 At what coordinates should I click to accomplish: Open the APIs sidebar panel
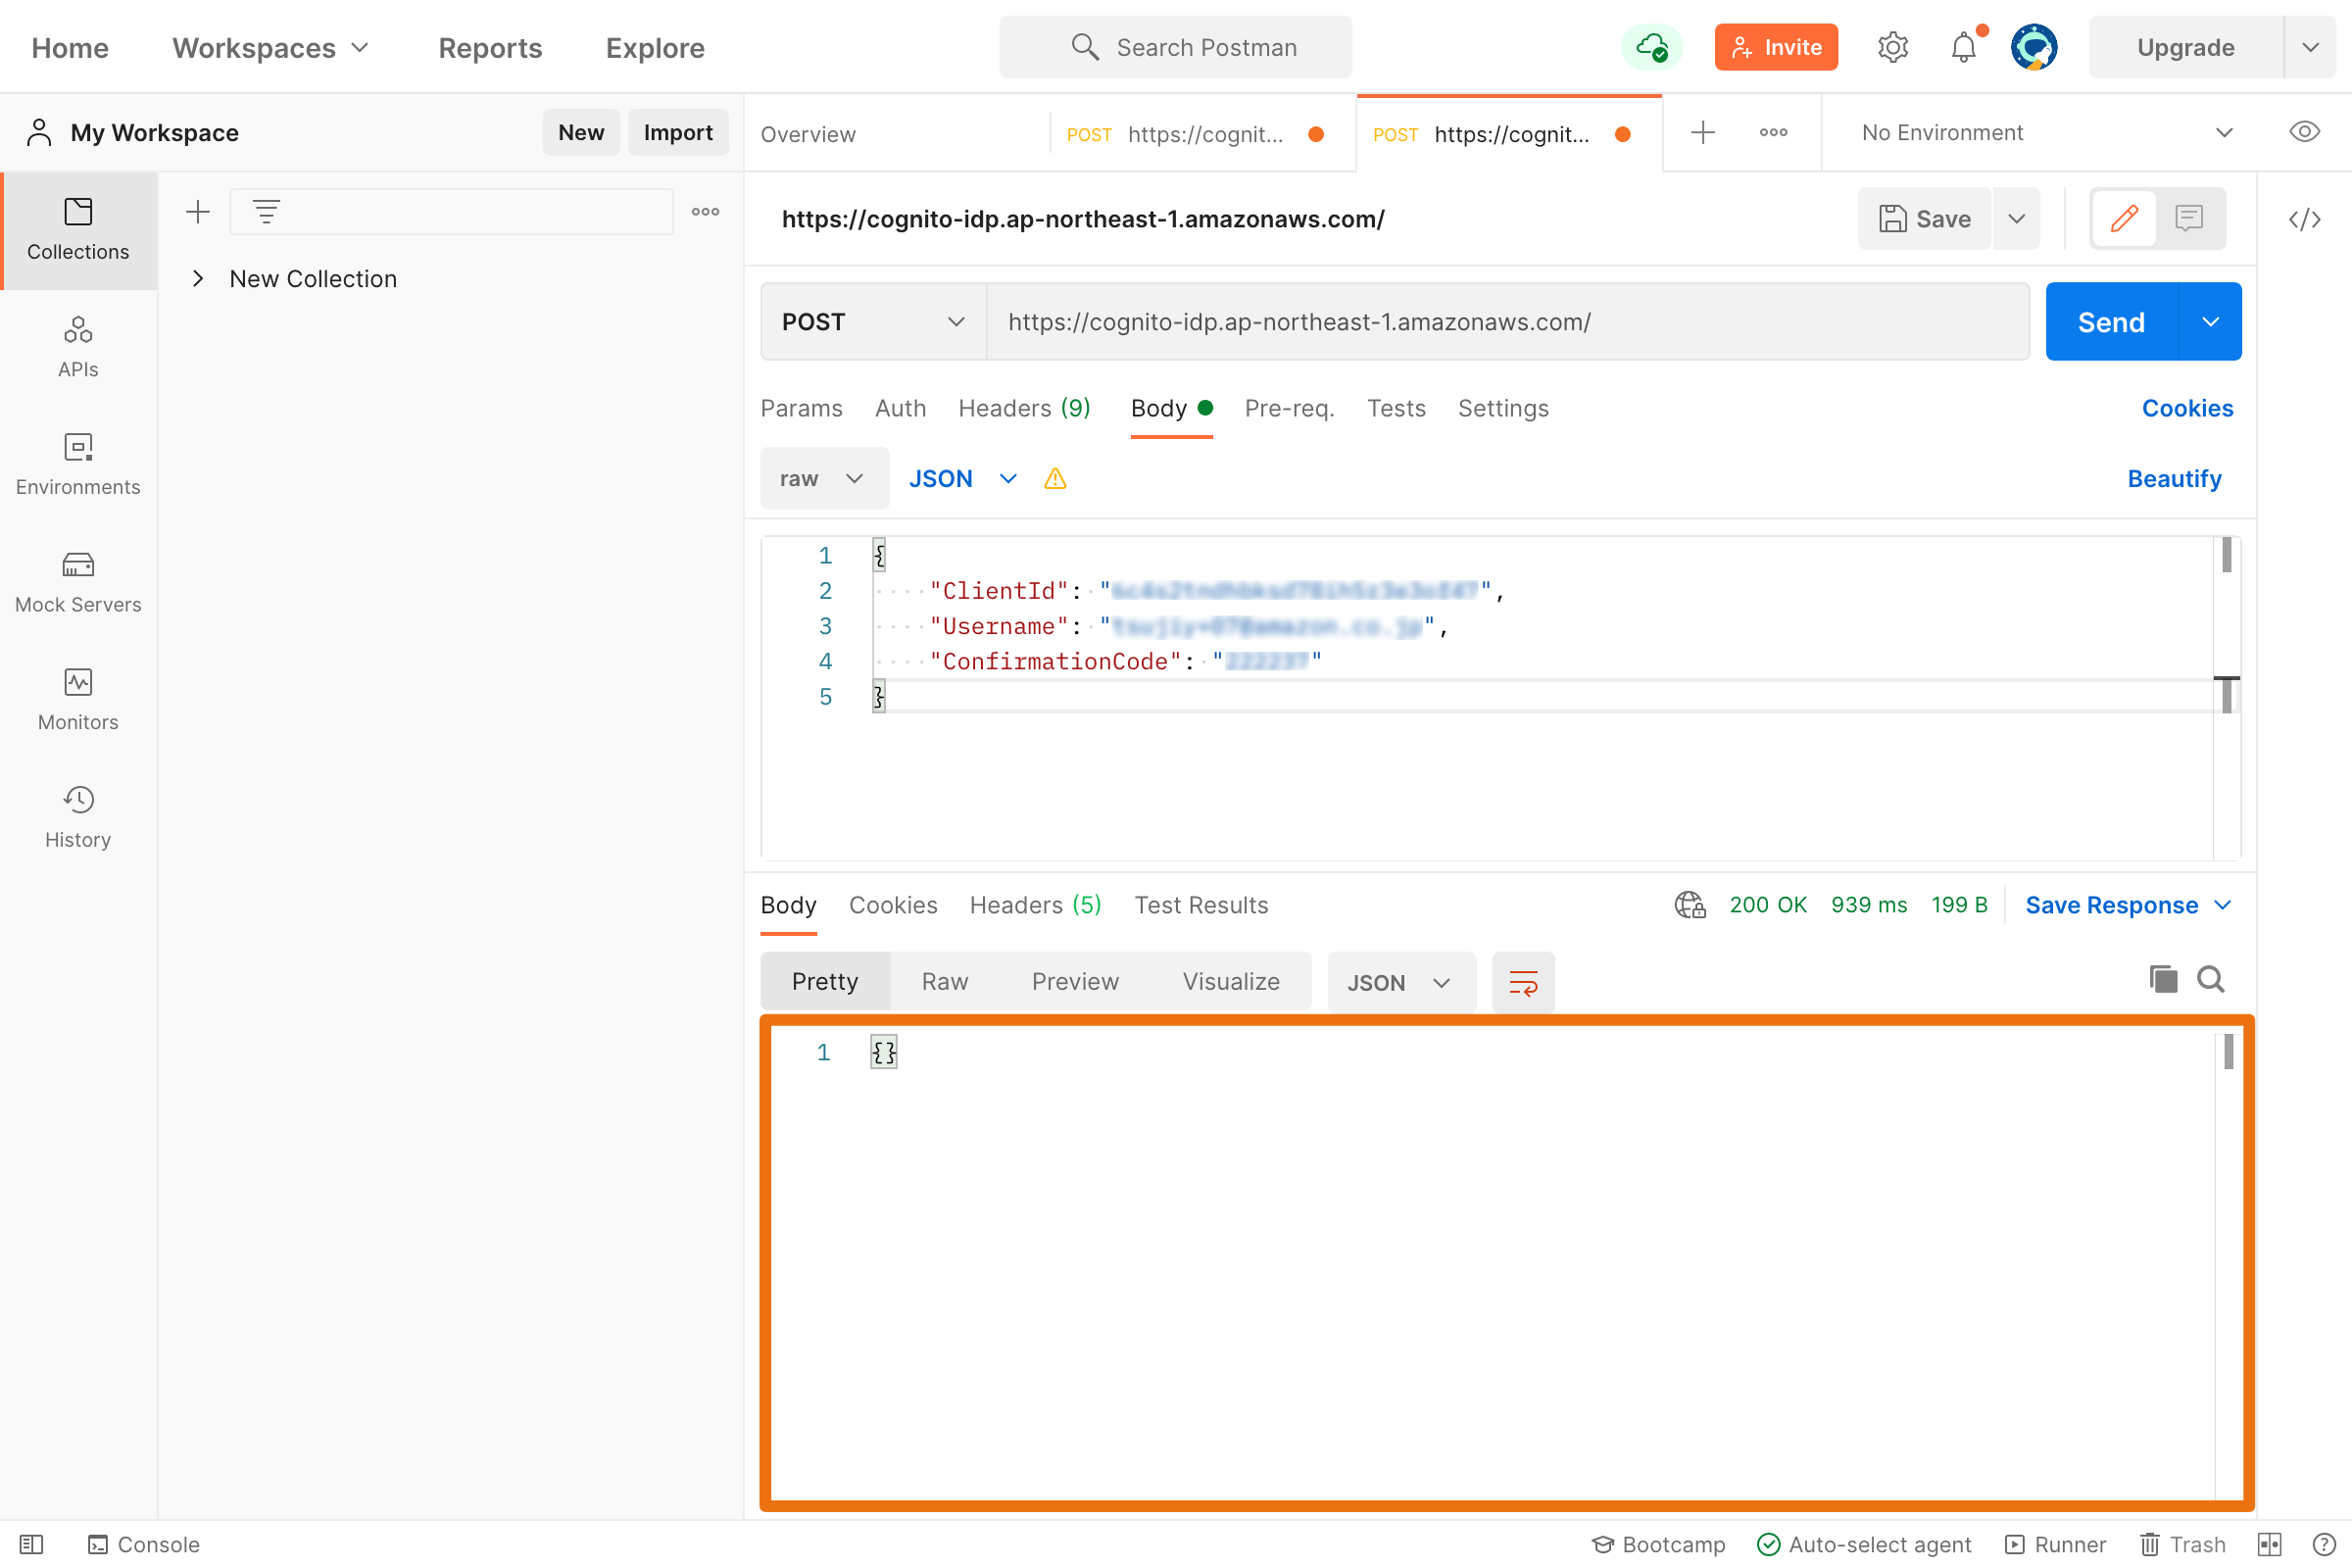tap(78, 347)
